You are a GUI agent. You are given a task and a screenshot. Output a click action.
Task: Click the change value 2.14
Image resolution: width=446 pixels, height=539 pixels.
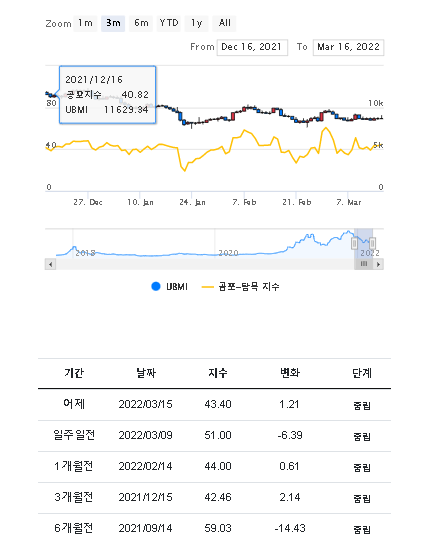click(x=290, y=497)
